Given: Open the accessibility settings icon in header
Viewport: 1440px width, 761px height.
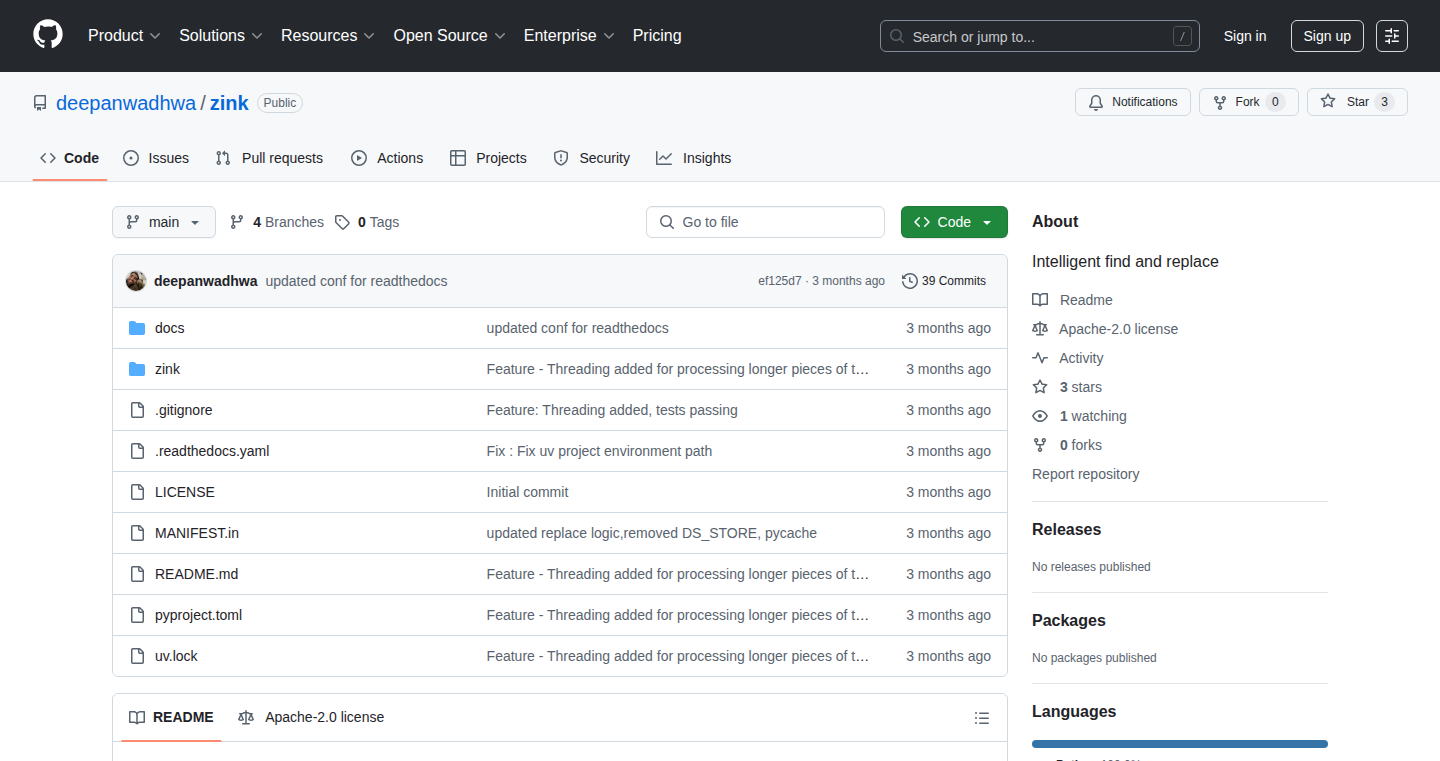Looking at the screenshot, I should 1392,36.
